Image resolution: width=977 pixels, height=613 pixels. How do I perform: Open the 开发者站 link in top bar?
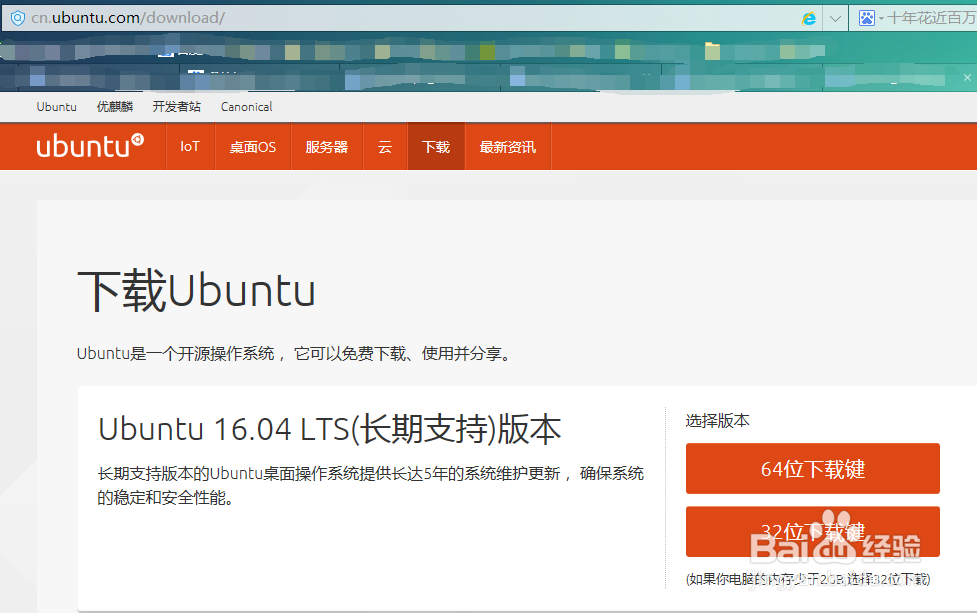(176, 107)
